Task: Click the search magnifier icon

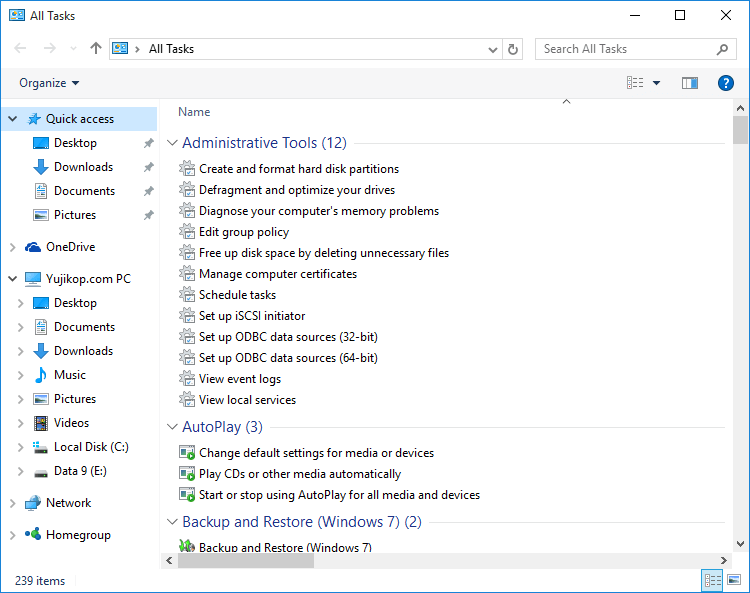Action: click(x=722, y=49)
